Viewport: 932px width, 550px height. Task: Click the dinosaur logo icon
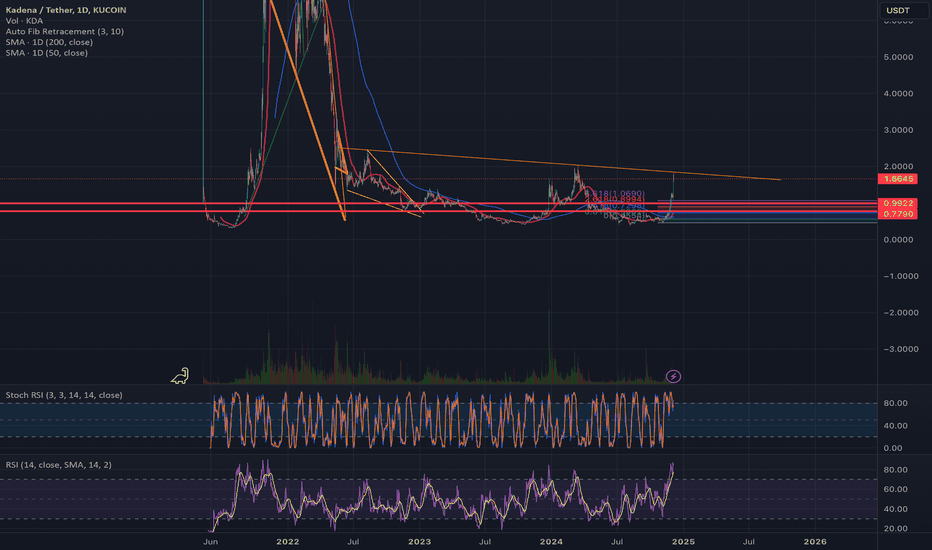point(180,375)
